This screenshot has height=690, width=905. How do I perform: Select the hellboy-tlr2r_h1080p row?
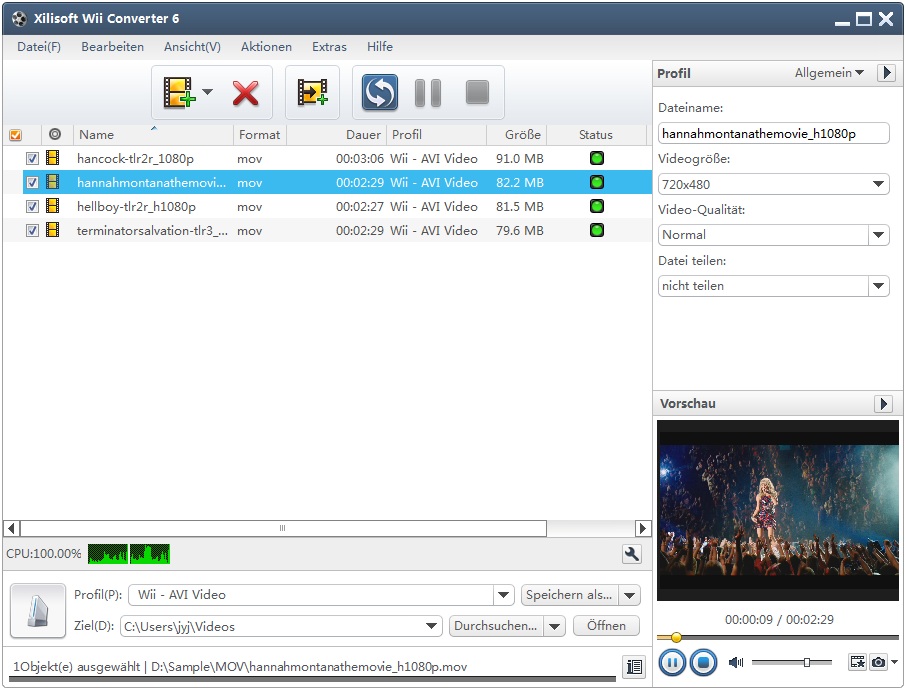[x=337, y=206]
